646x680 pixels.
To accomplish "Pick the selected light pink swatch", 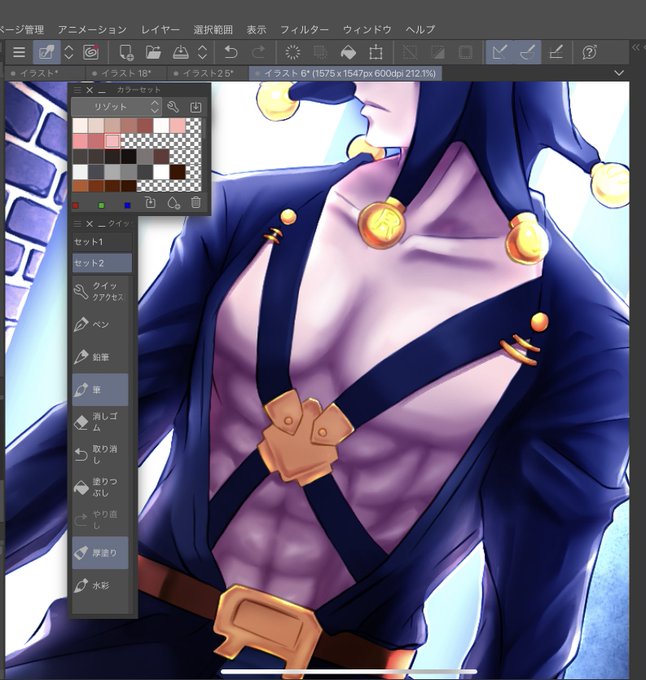I will (112, 141).
